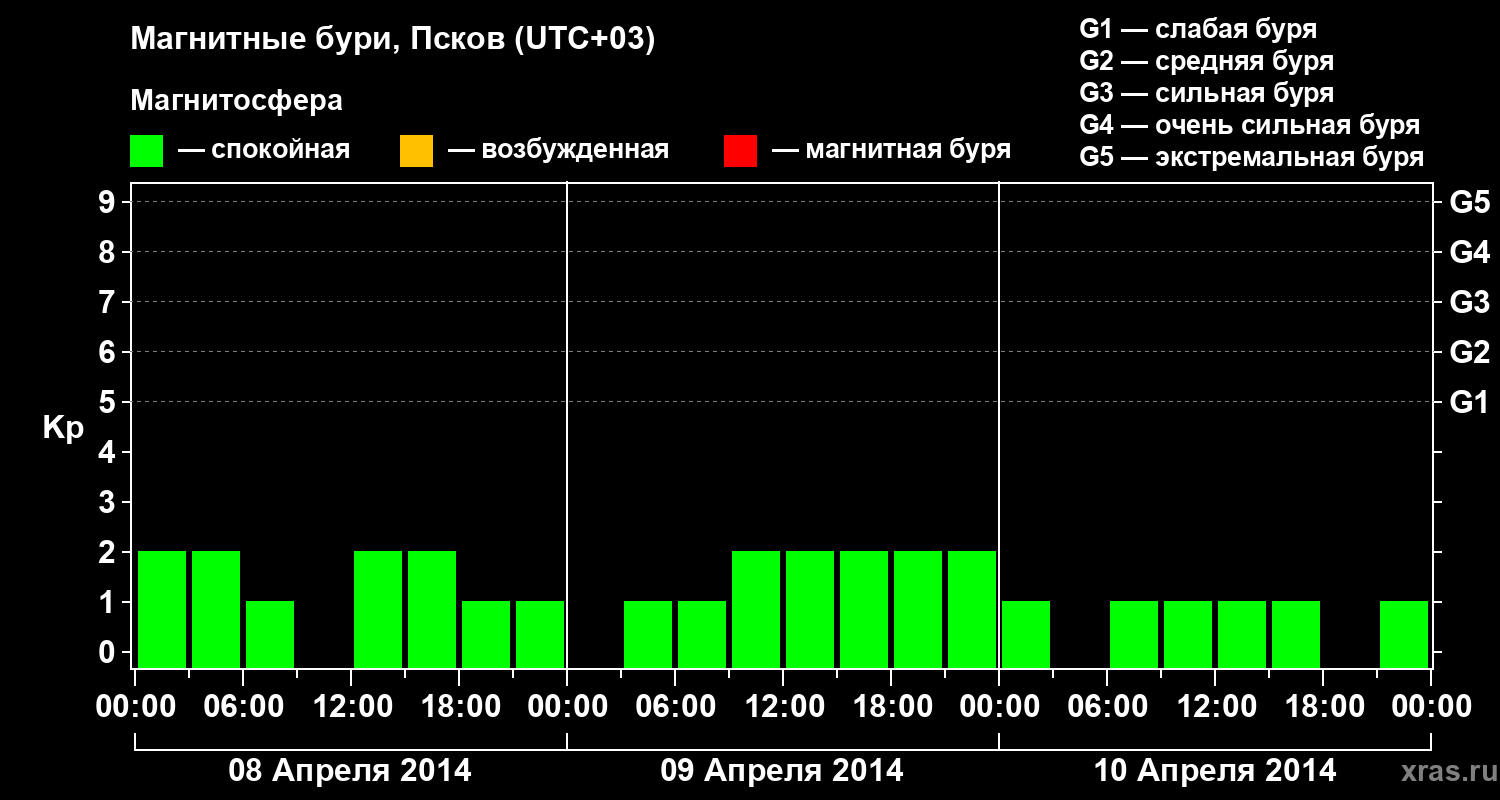This screenshot has width=1500, height=800.
Task: Click the right-axis 'G1' level label
Action: 1469,402
